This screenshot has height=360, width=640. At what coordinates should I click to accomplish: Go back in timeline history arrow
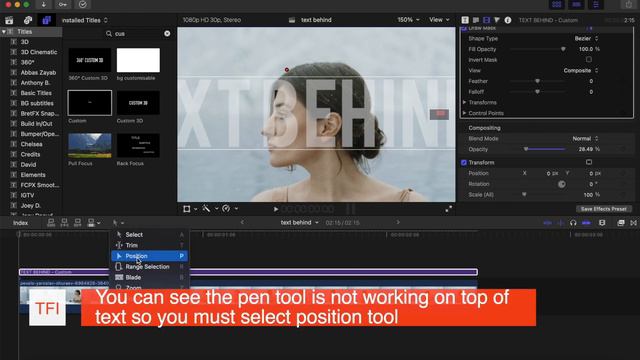click(242, 222)
